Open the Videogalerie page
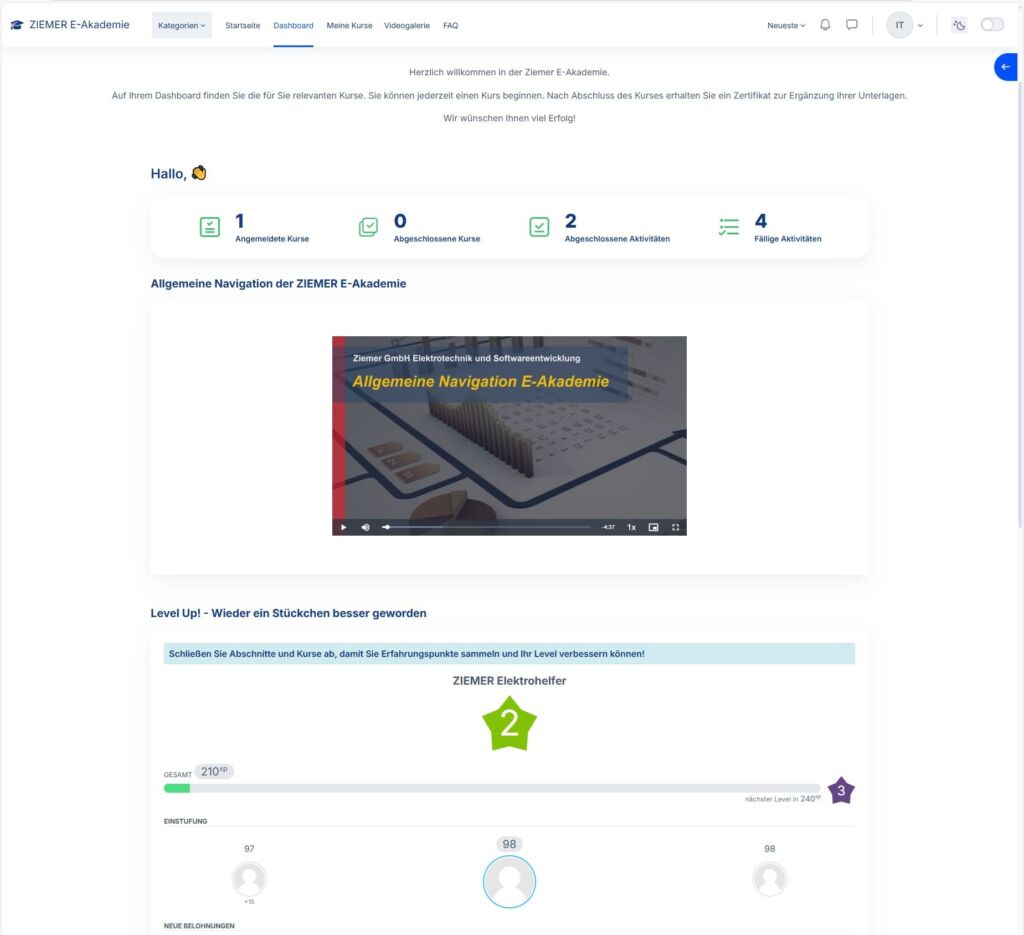 (407, 25)
